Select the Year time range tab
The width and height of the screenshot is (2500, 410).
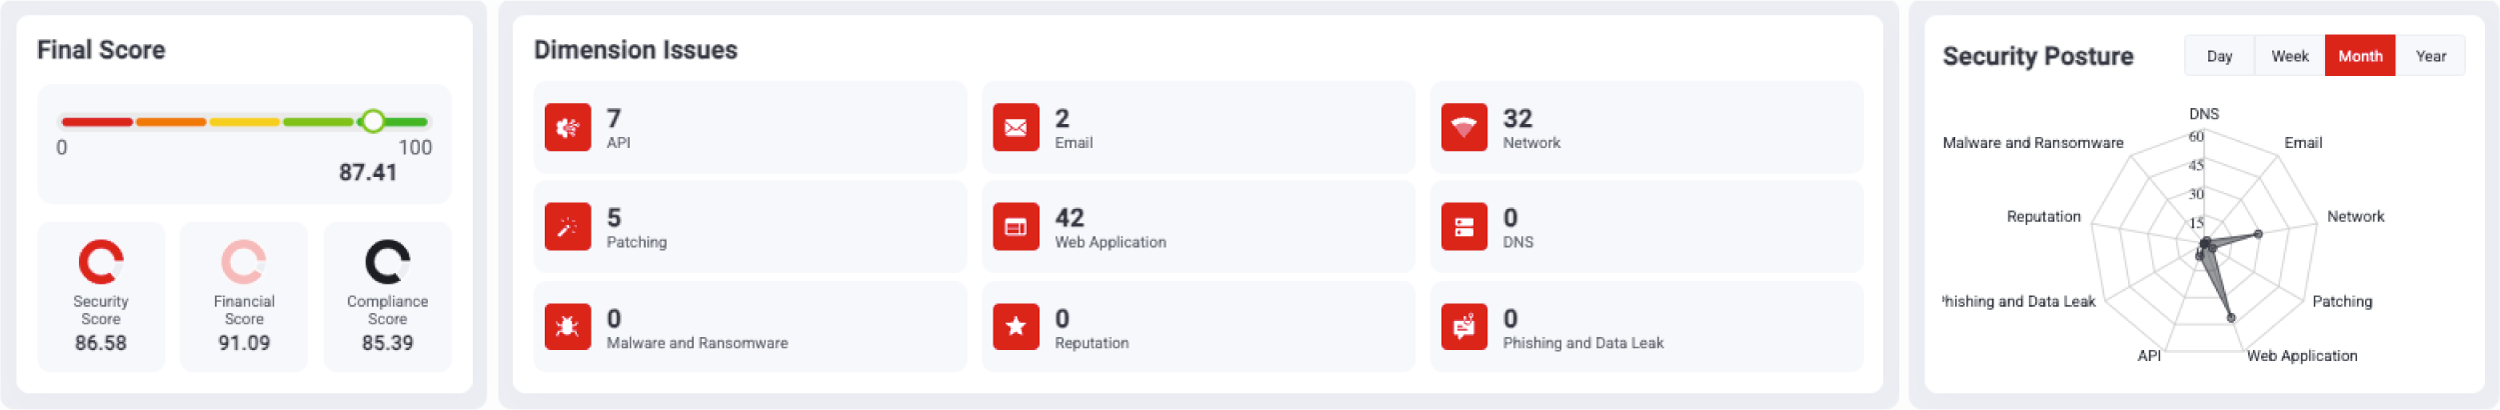tap(2430, 56)
